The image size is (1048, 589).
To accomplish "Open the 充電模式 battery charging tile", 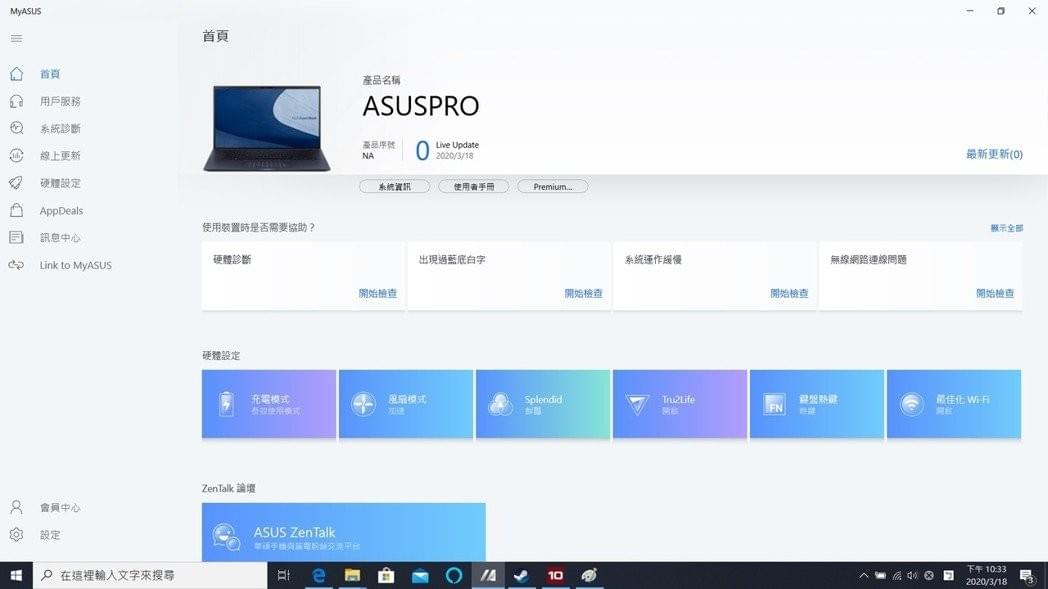I will coord(269,404).
